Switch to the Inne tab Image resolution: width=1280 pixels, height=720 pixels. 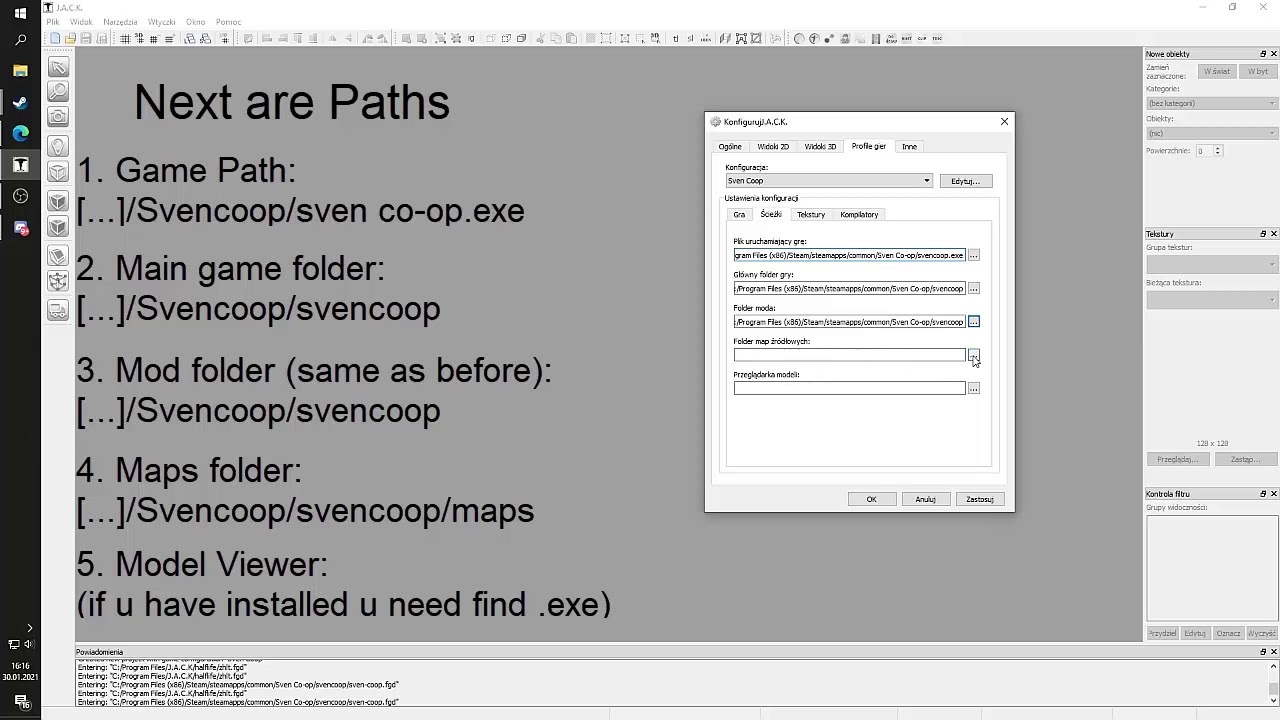coord(909,147)
